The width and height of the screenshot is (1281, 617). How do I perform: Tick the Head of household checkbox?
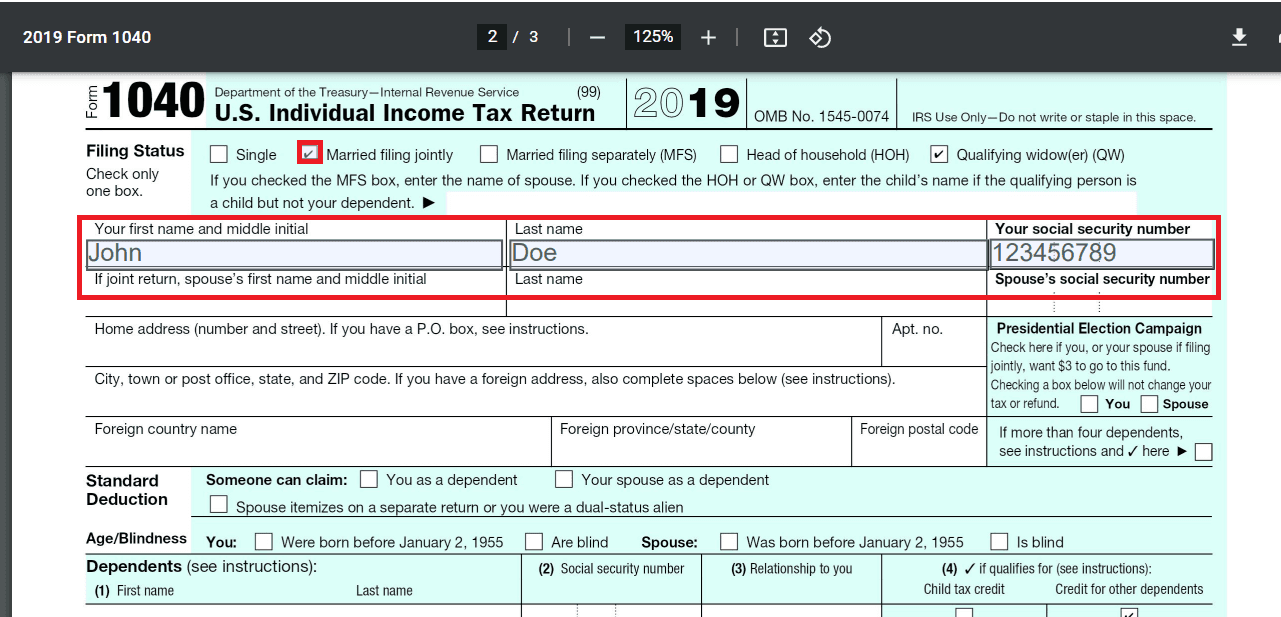point(729,154)
